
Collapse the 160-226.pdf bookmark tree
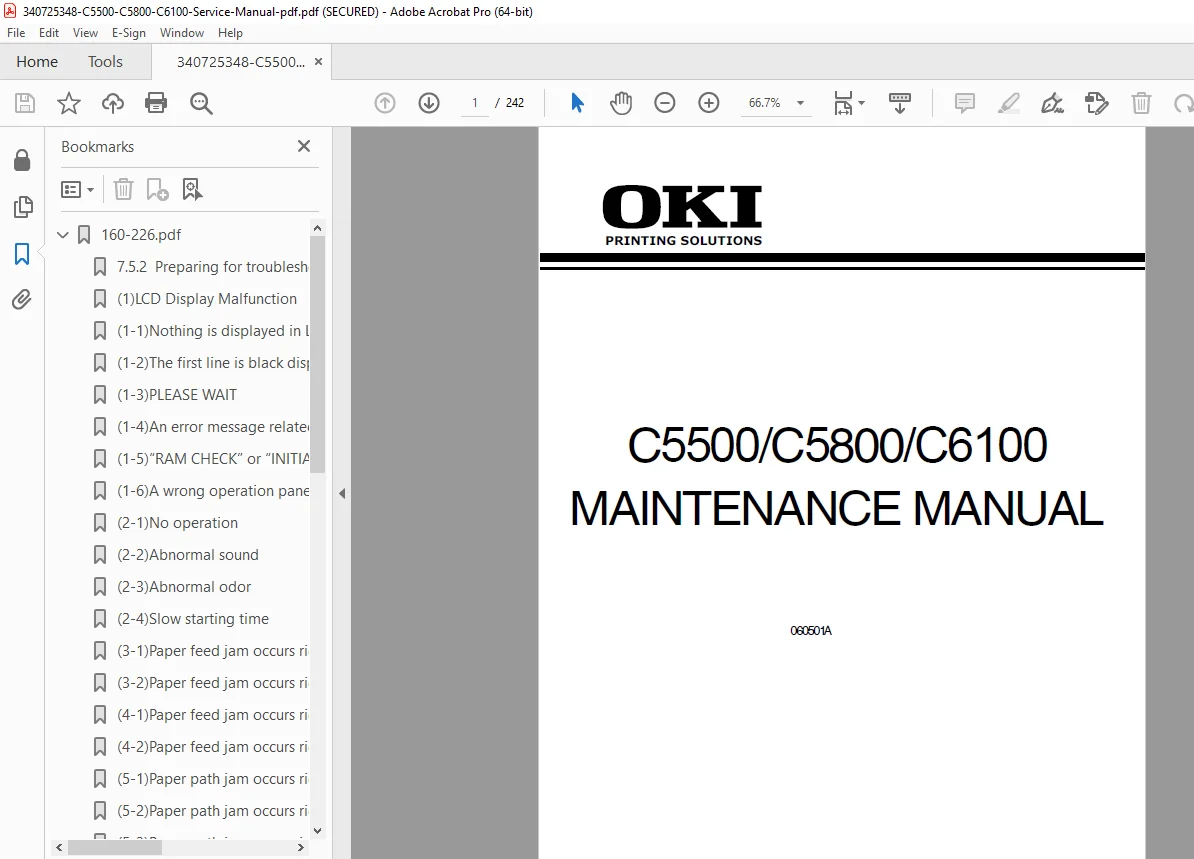(63, 235)
